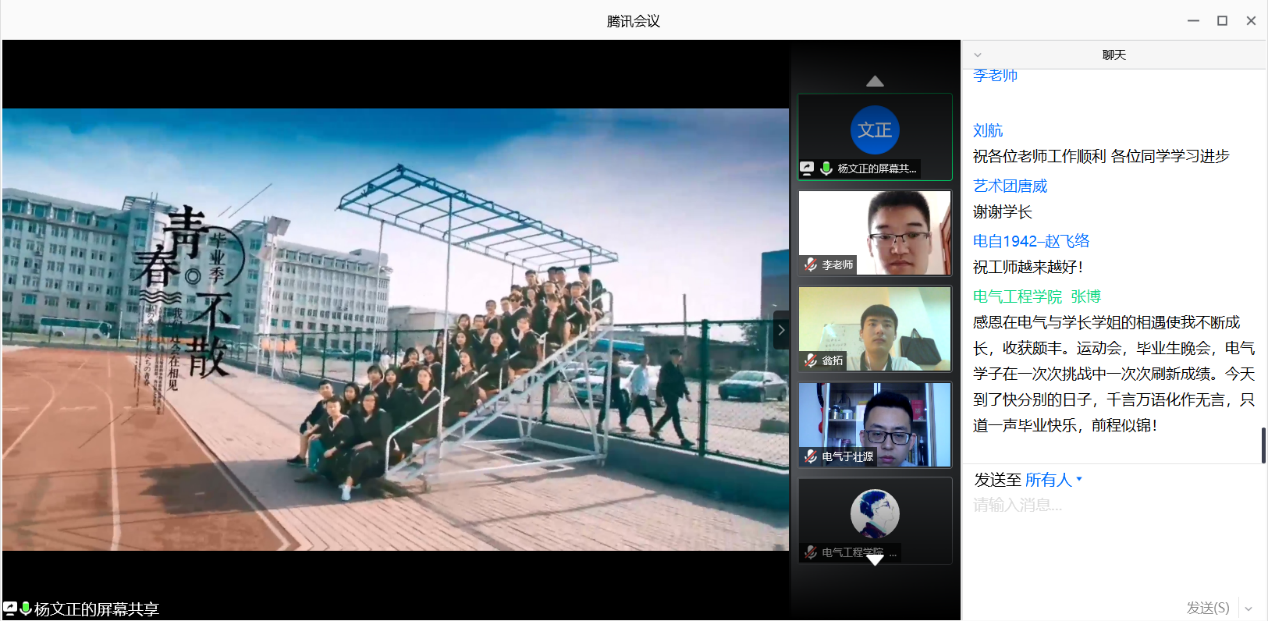Click screen share icon at bottom-left status
This screenshot has height=621, width=1268.
click(10, 608)
